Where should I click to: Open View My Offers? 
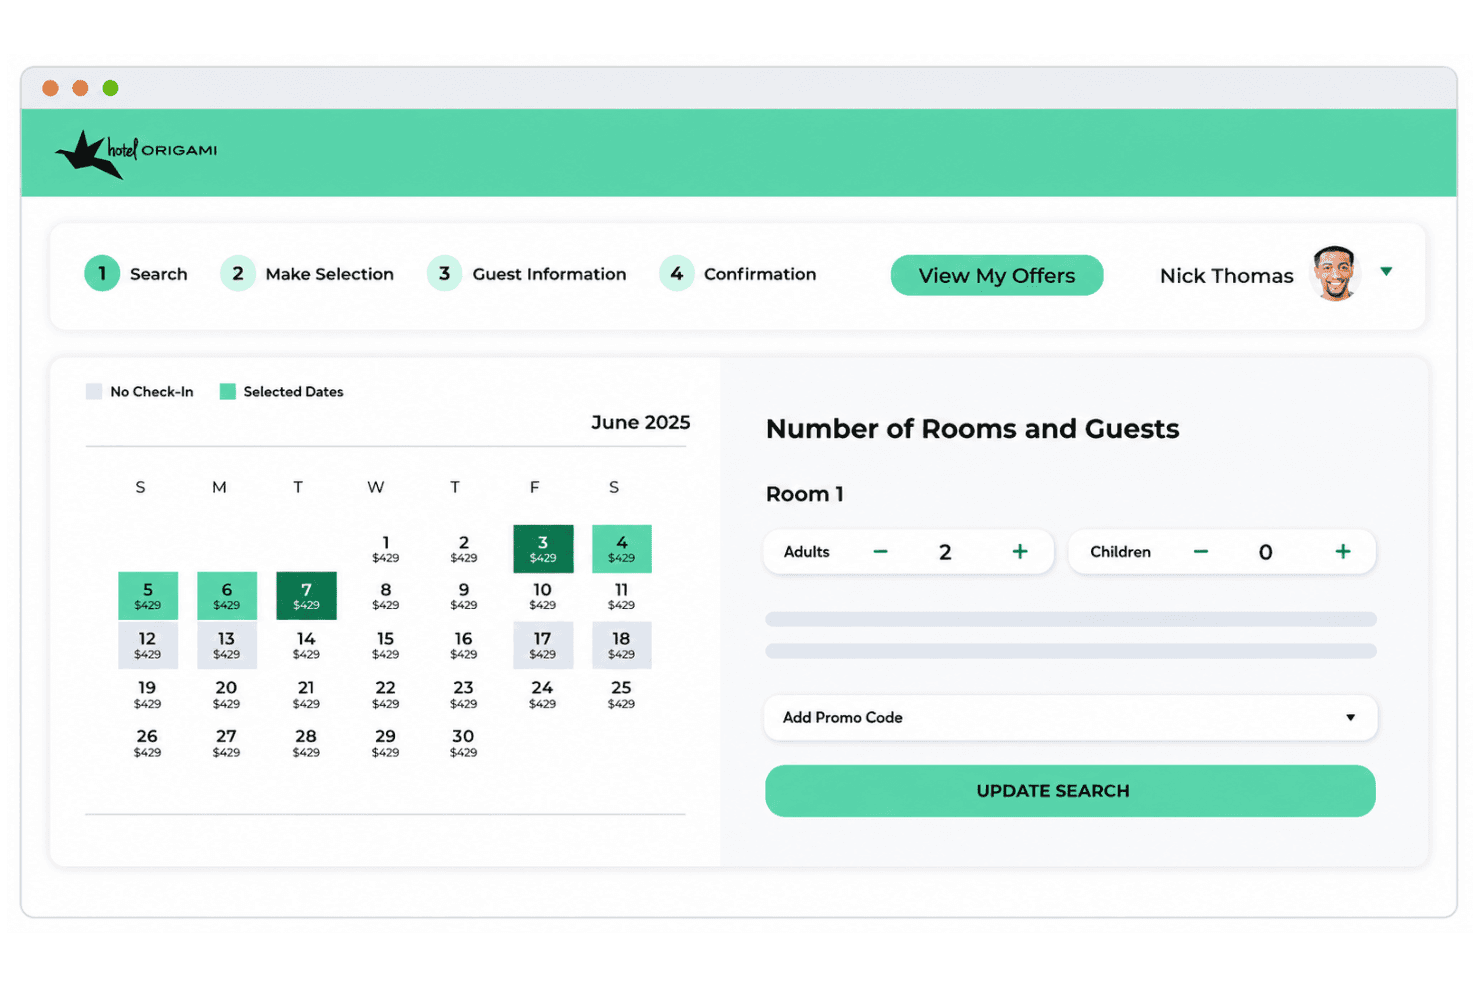coord(997,275)
